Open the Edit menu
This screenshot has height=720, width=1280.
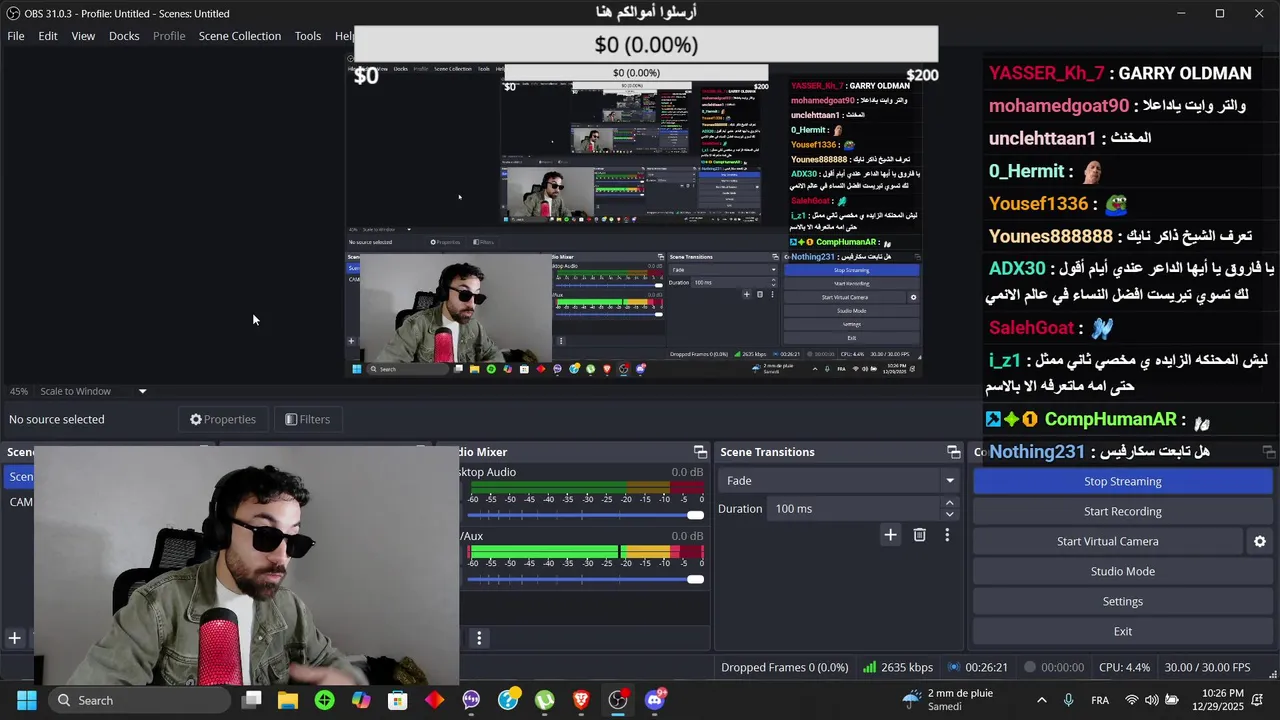click(x=48, y=36)
